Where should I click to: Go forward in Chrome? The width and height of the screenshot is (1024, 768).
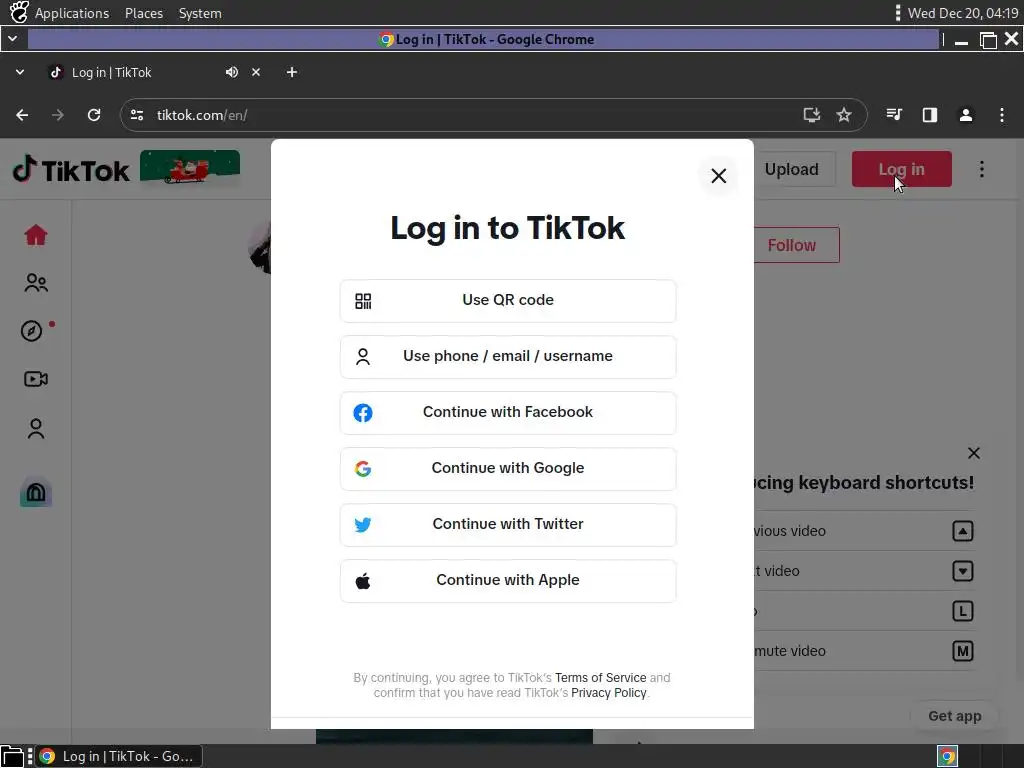58,115
